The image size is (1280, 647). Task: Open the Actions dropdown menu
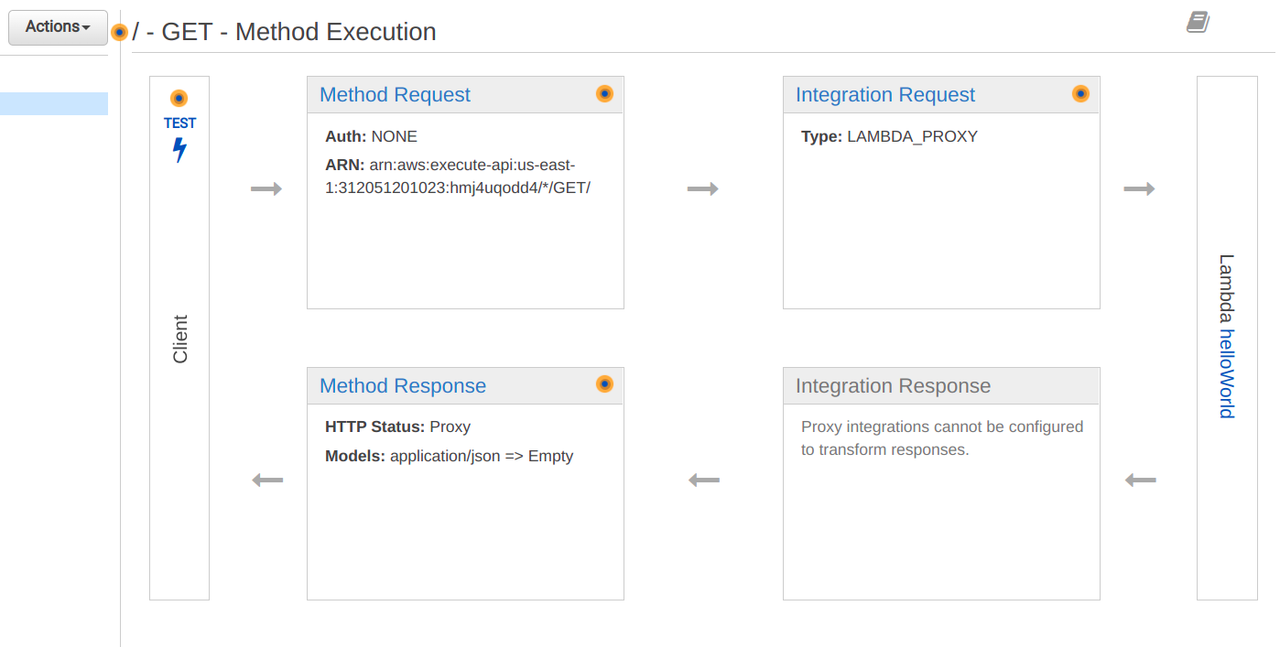click(57, 27)
